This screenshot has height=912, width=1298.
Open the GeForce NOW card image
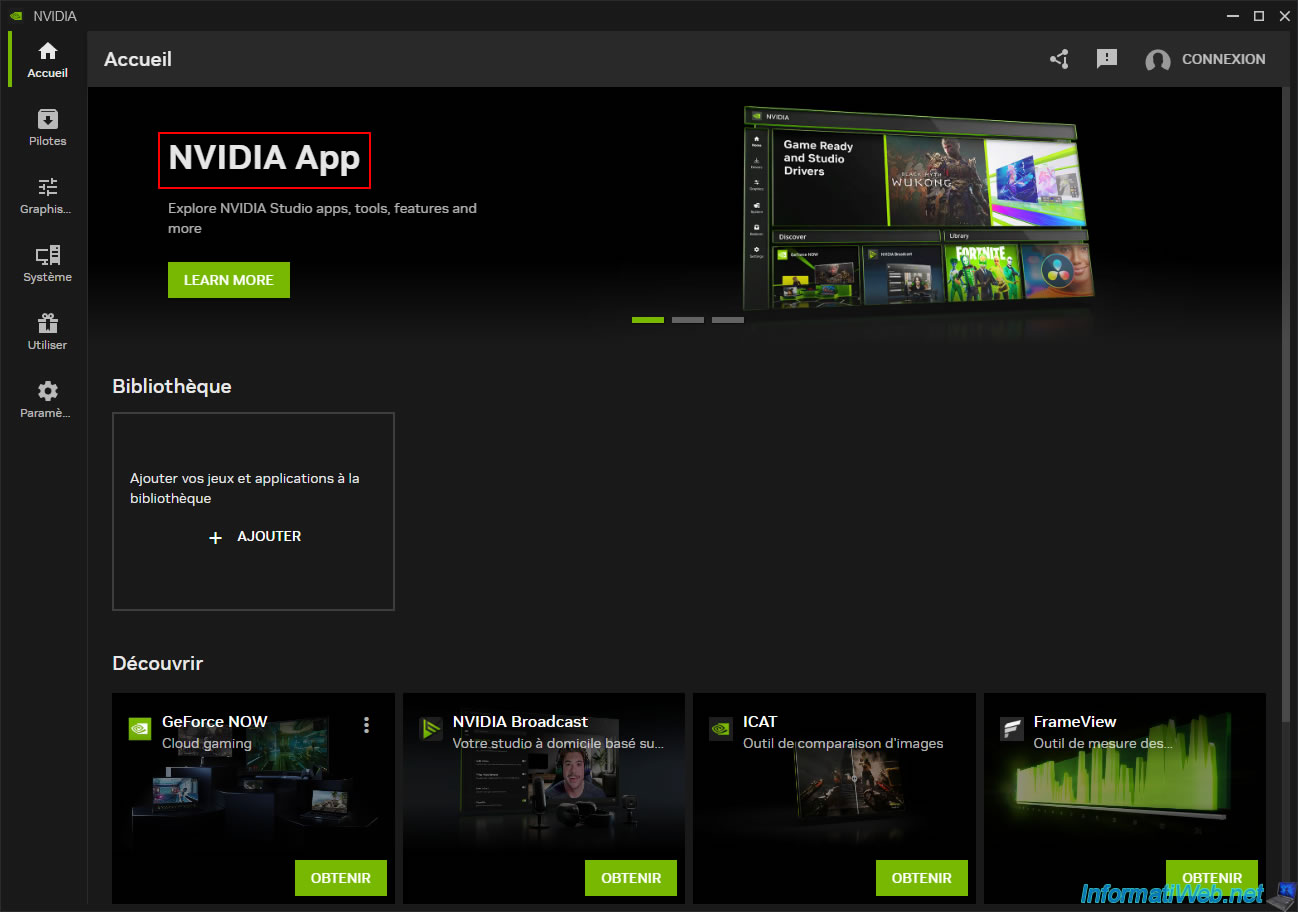(x=253, y=800)
